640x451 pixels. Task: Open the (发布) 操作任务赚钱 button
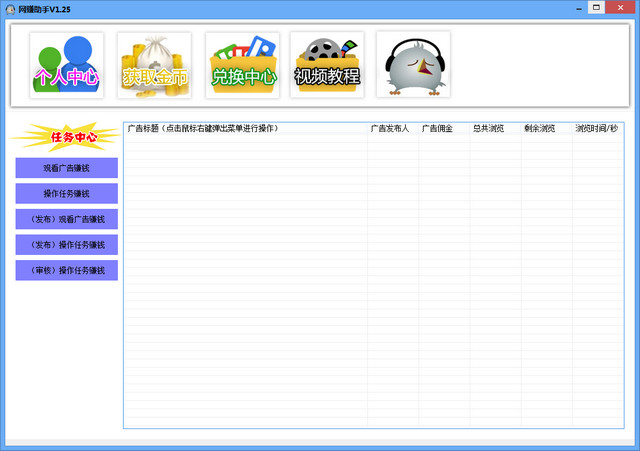pos(66,245)
